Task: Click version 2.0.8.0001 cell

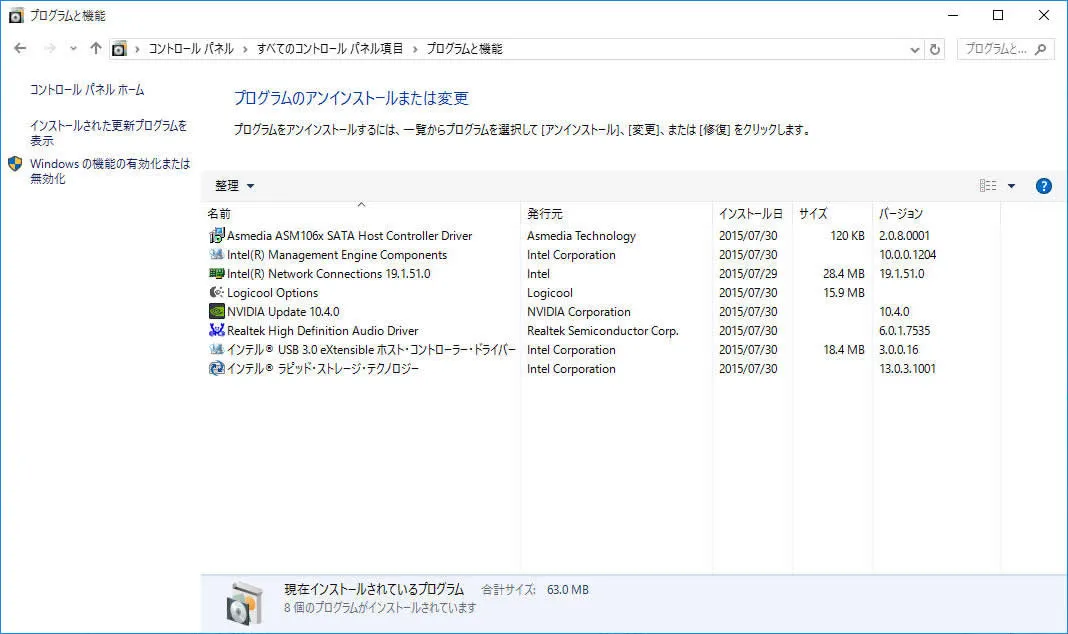Action: click(x=905, y=236)
